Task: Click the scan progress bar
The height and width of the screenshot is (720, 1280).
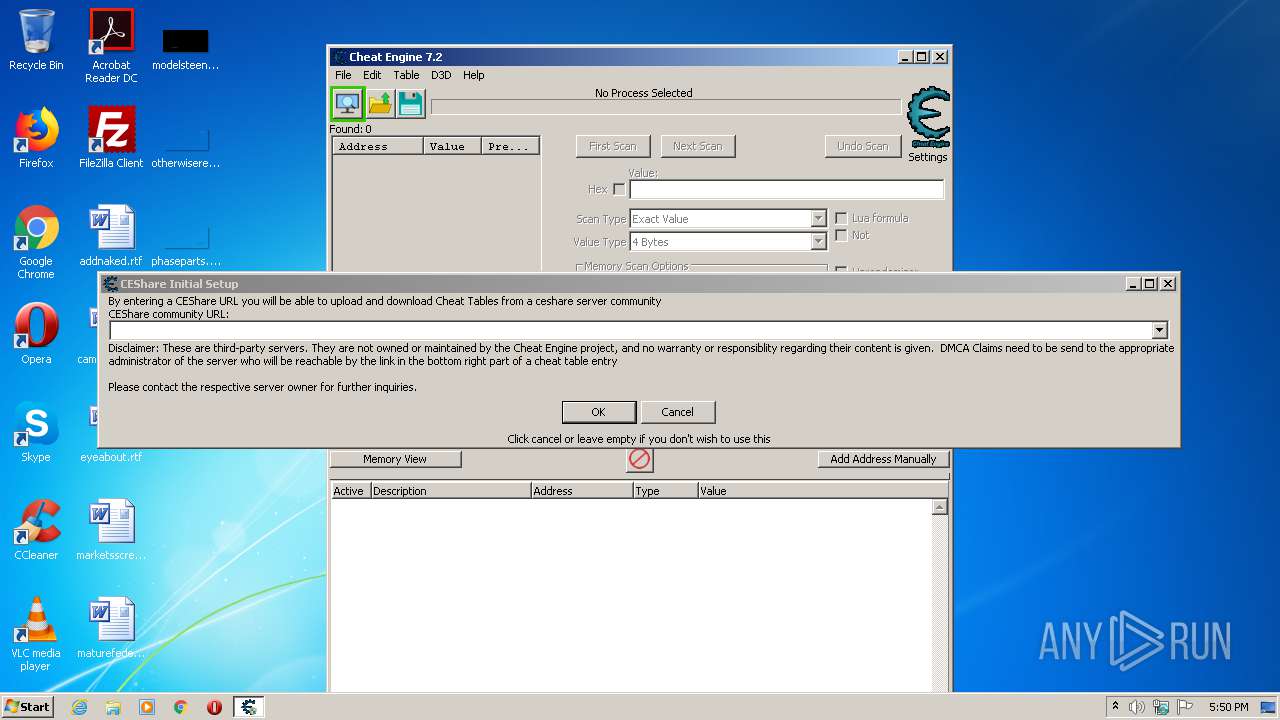Action: click(665, 107)
